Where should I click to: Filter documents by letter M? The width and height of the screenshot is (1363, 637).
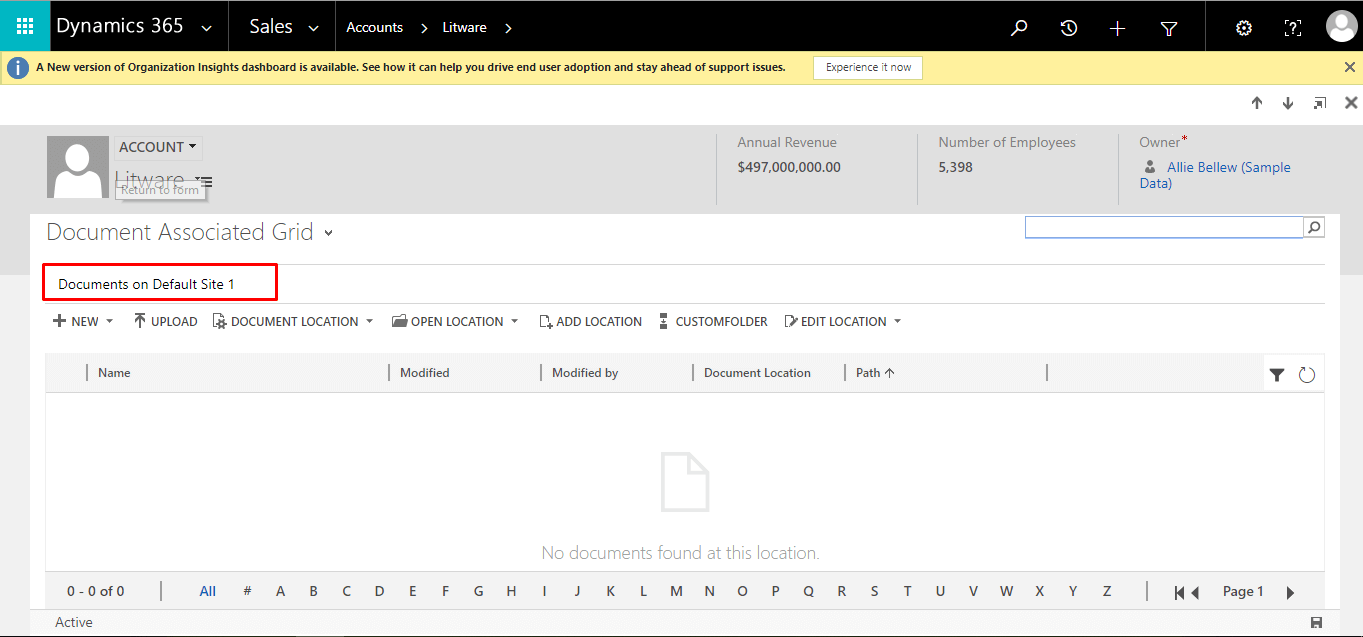(x=676, y=591)
